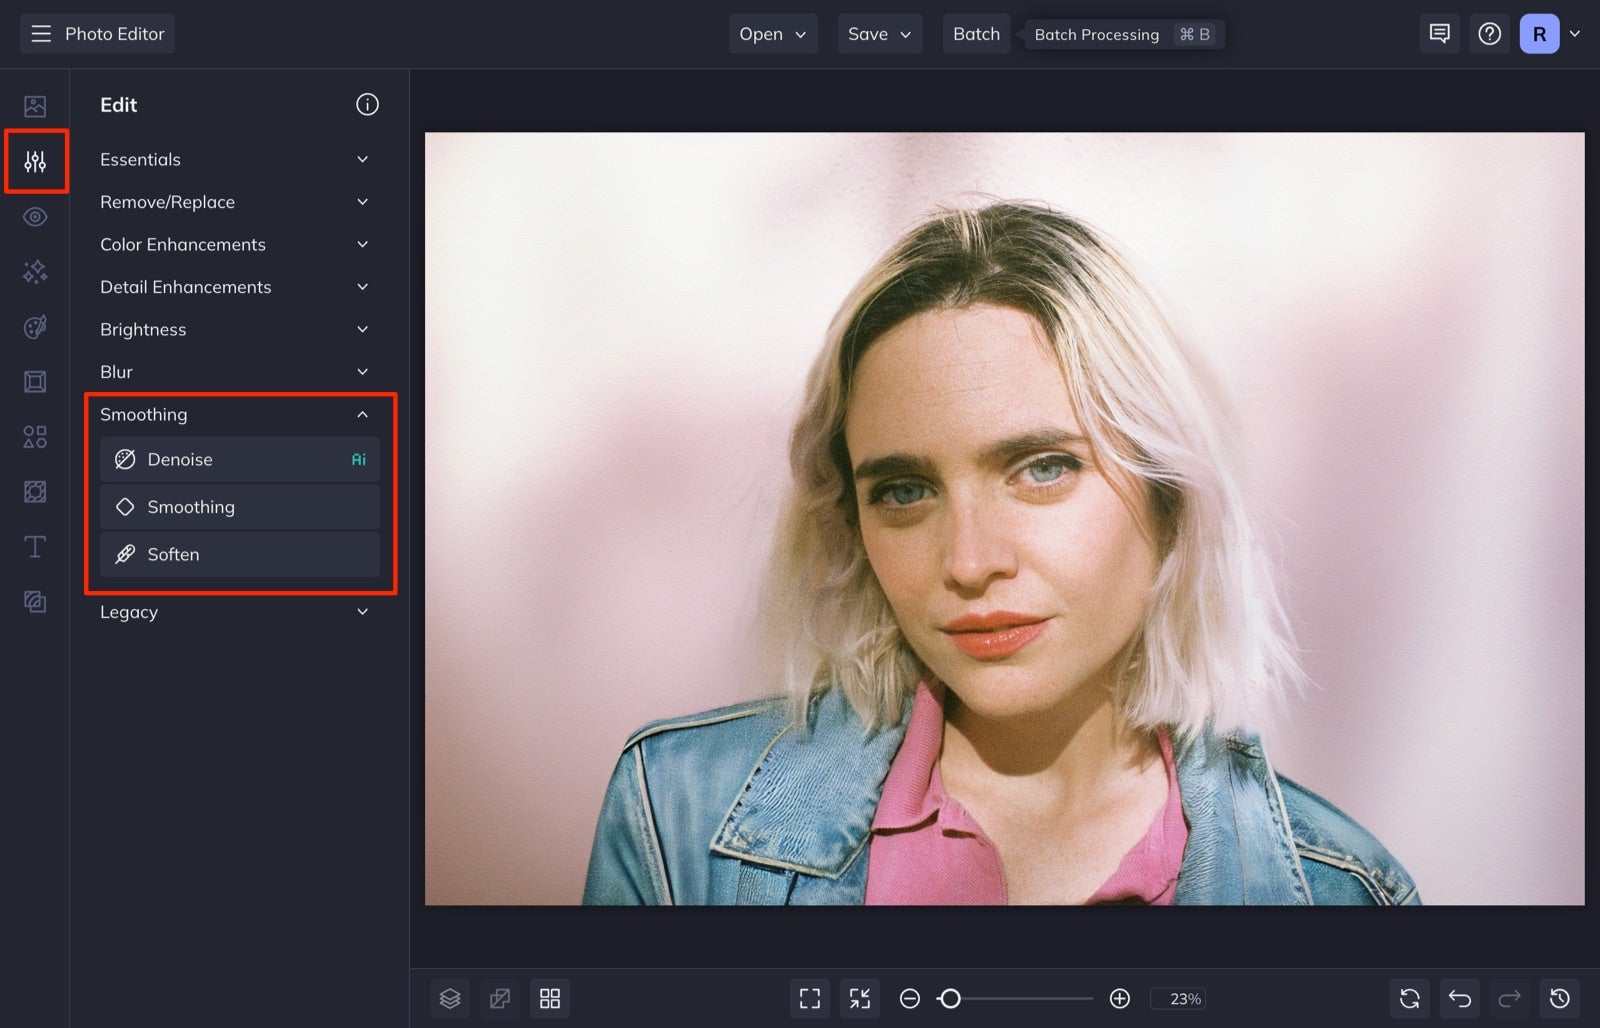Toggle the grid view icon in bottom bar
This screenshot has height=1028, width=1600.
pos(550,997)
